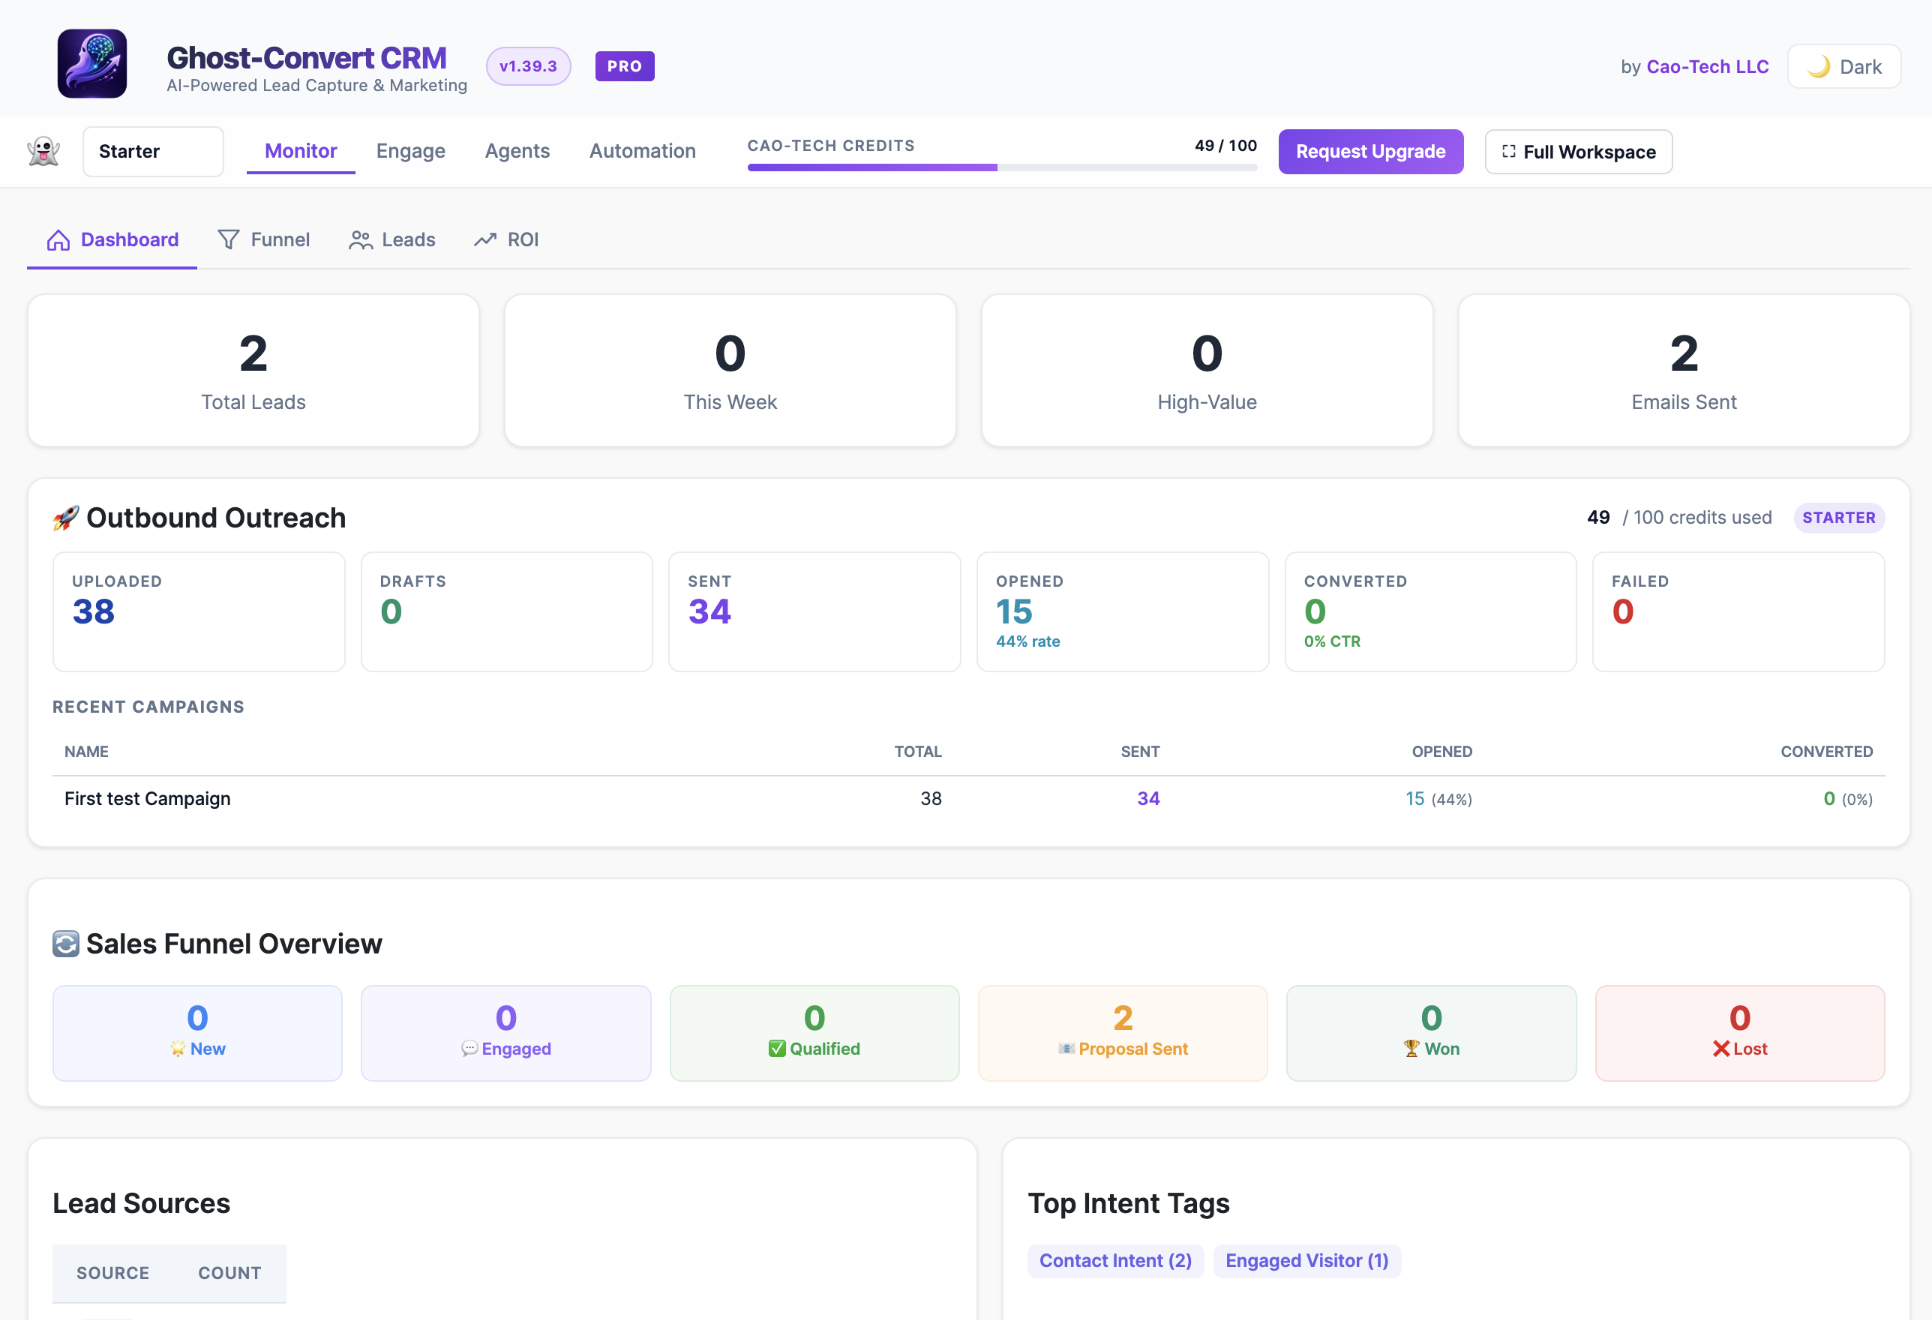Click the Leads people icon
Viewport: 1932px width, 1320px height.
pos(360,240)
